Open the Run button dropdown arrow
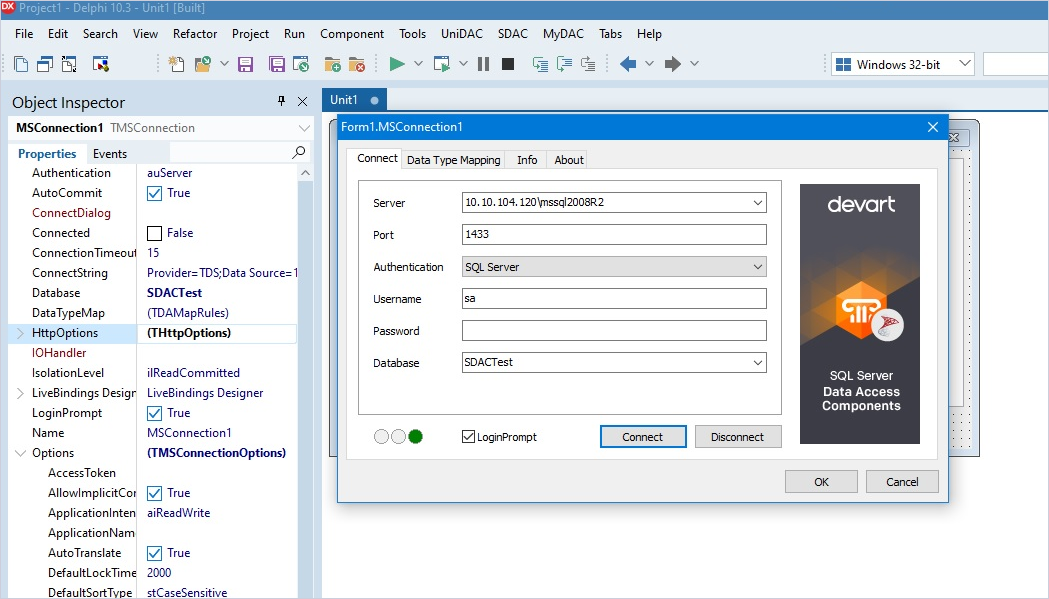The image size is (1049, 599). click(418, 64)
